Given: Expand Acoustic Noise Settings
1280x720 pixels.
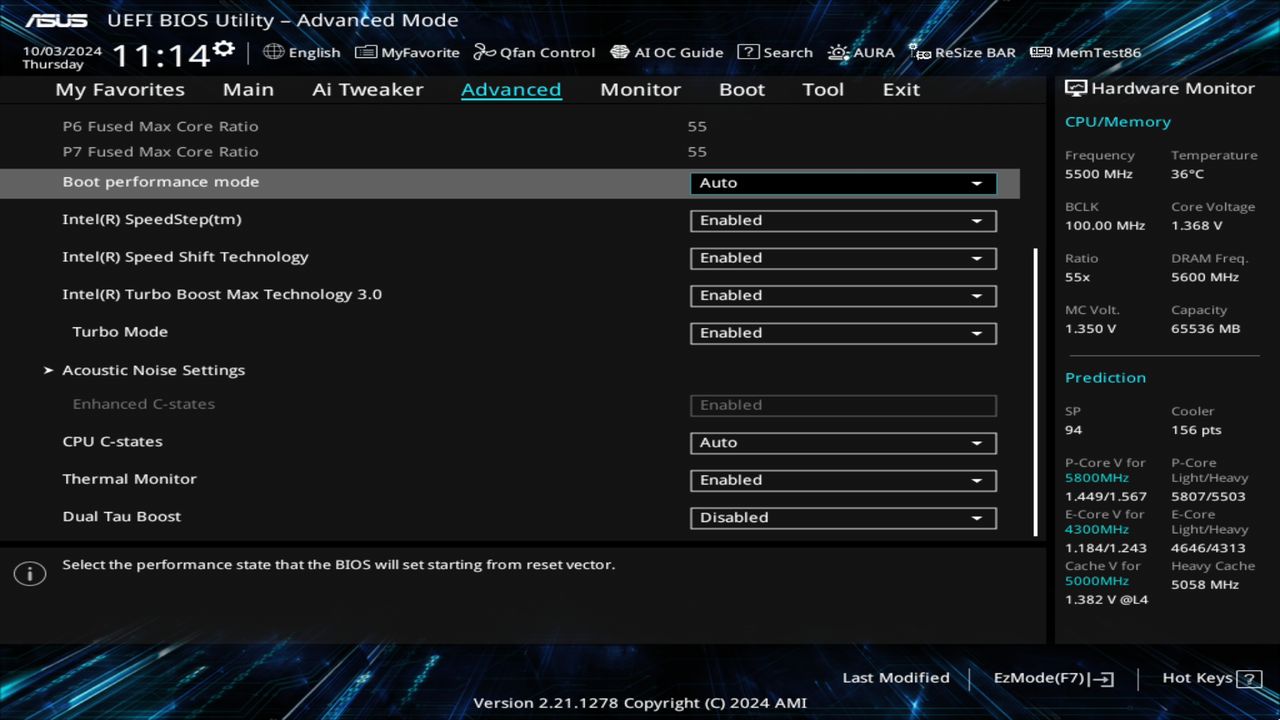Looking at the screenshot, I should click(153, 370).
